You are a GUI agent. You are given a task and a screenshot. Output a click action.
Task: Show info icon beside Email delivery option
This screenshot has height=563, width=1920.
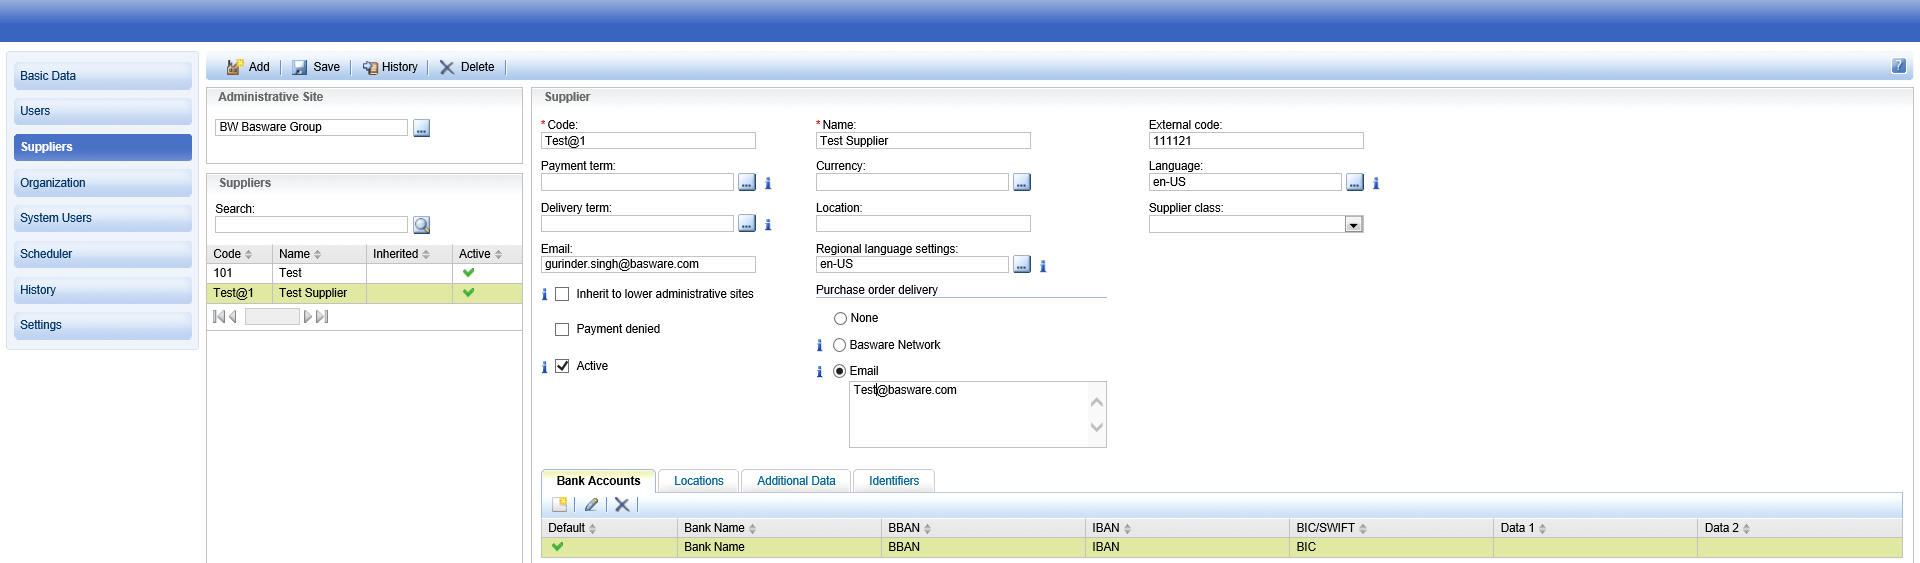click(x=819, y=372)
